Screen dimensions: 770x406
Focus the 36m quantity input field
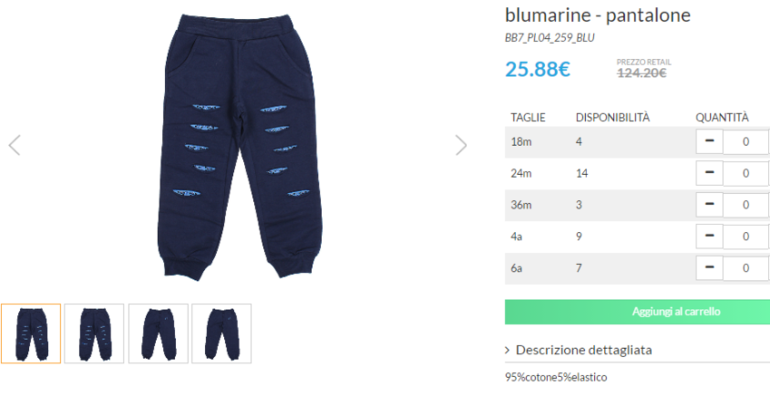click(x=745, y=205)
